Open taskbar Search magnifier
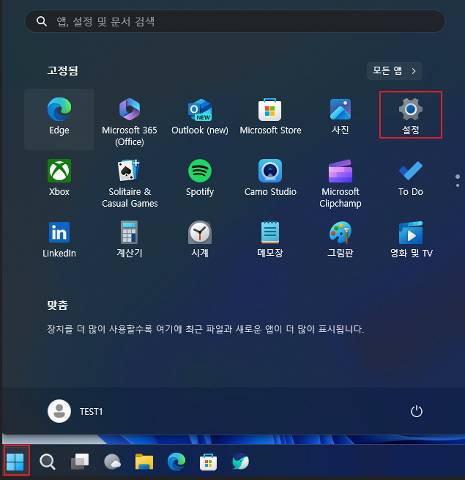Viewport: 465px width, 480px height. click(x=47, y=462)
